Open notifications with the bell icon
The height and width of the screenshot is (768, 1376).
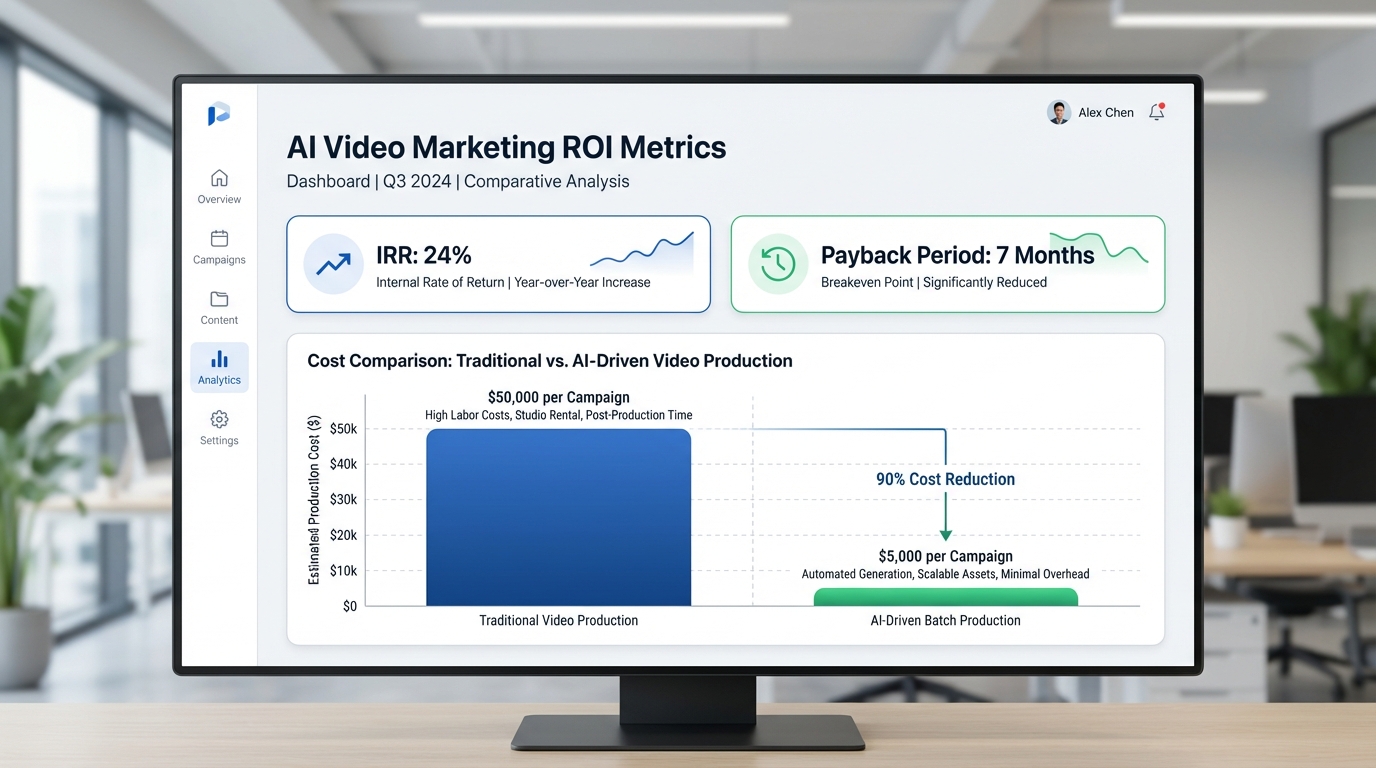pos(1156,112)
